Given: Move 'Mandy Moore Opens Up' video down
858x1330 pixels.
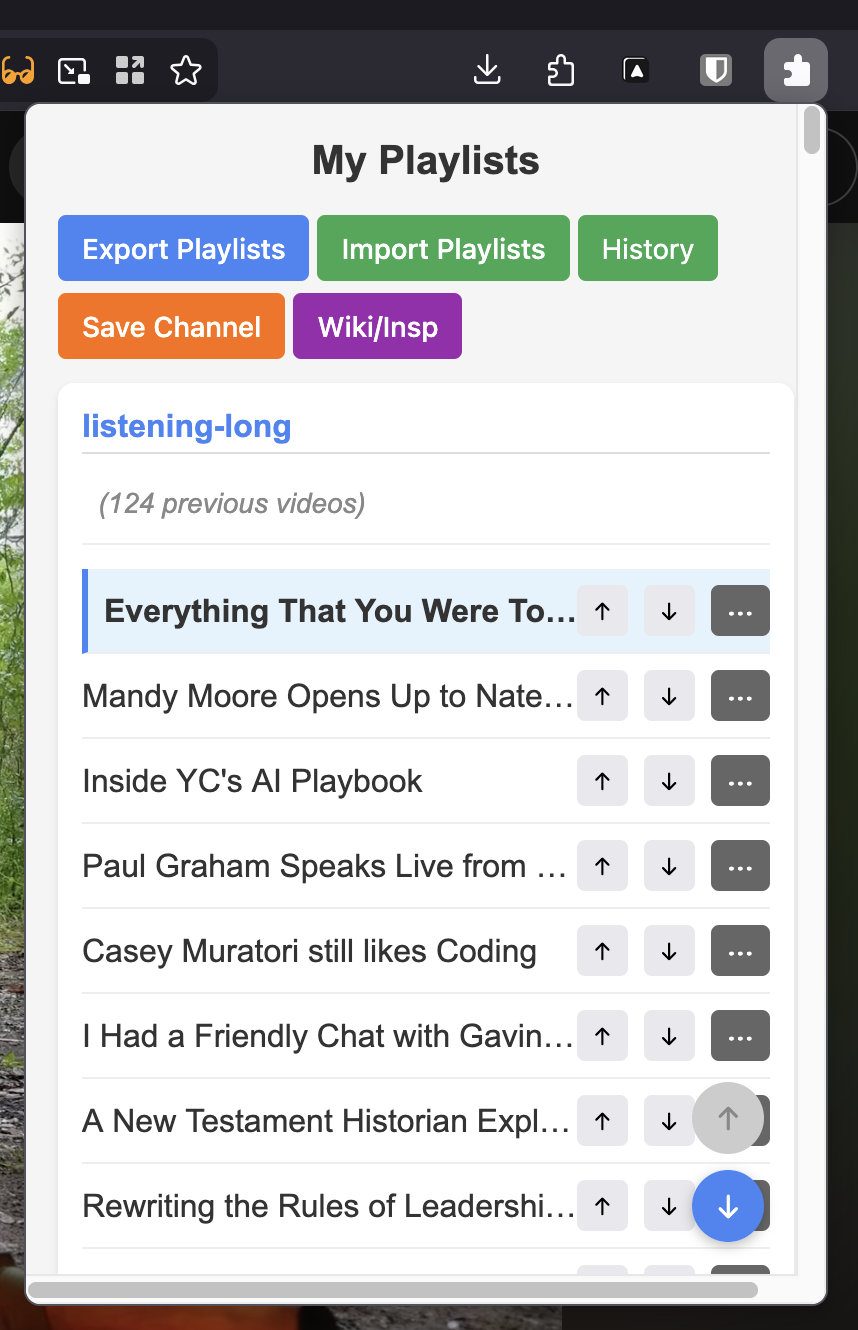Looking at the screenshot, I should pyautogui.click(x=669, y=696).
